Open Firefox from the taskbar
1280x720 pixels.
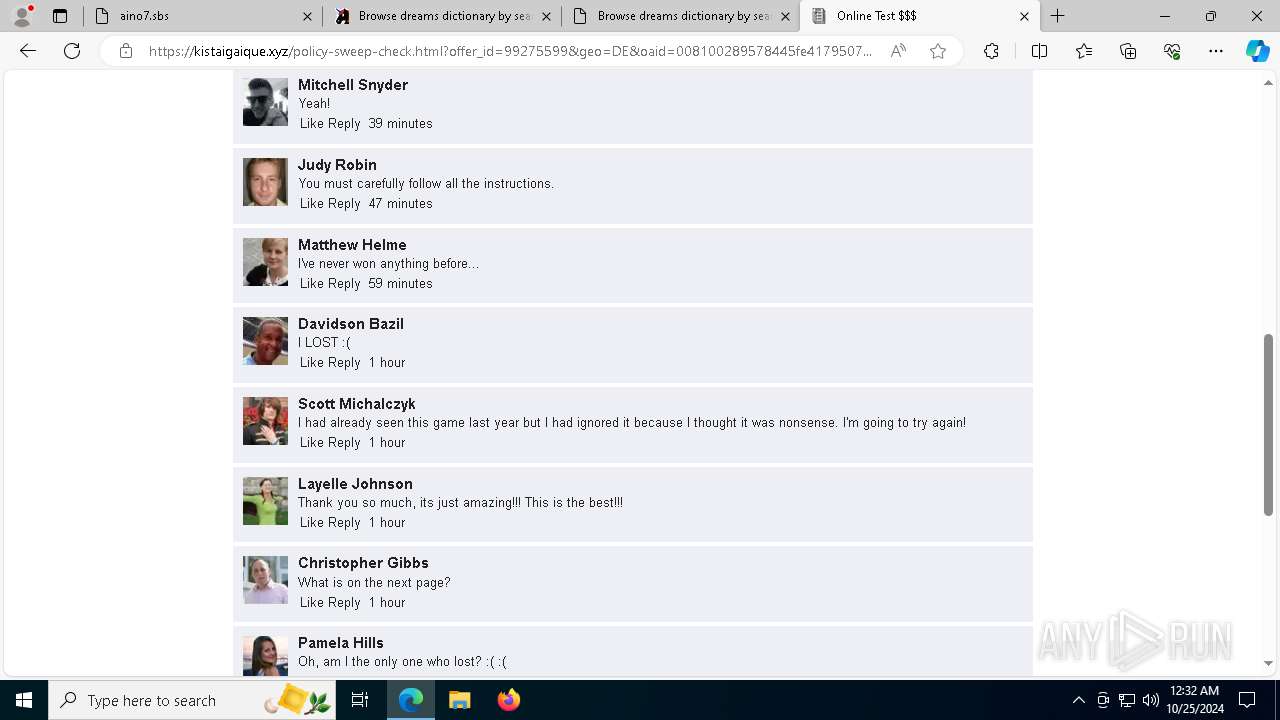(509, 700)
